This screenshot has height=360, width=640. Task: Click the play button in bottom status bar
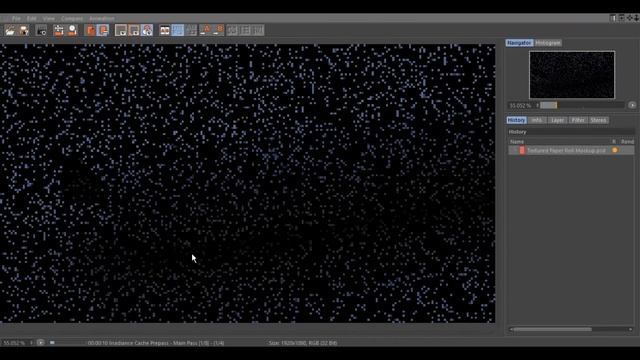tap(40, 342)
